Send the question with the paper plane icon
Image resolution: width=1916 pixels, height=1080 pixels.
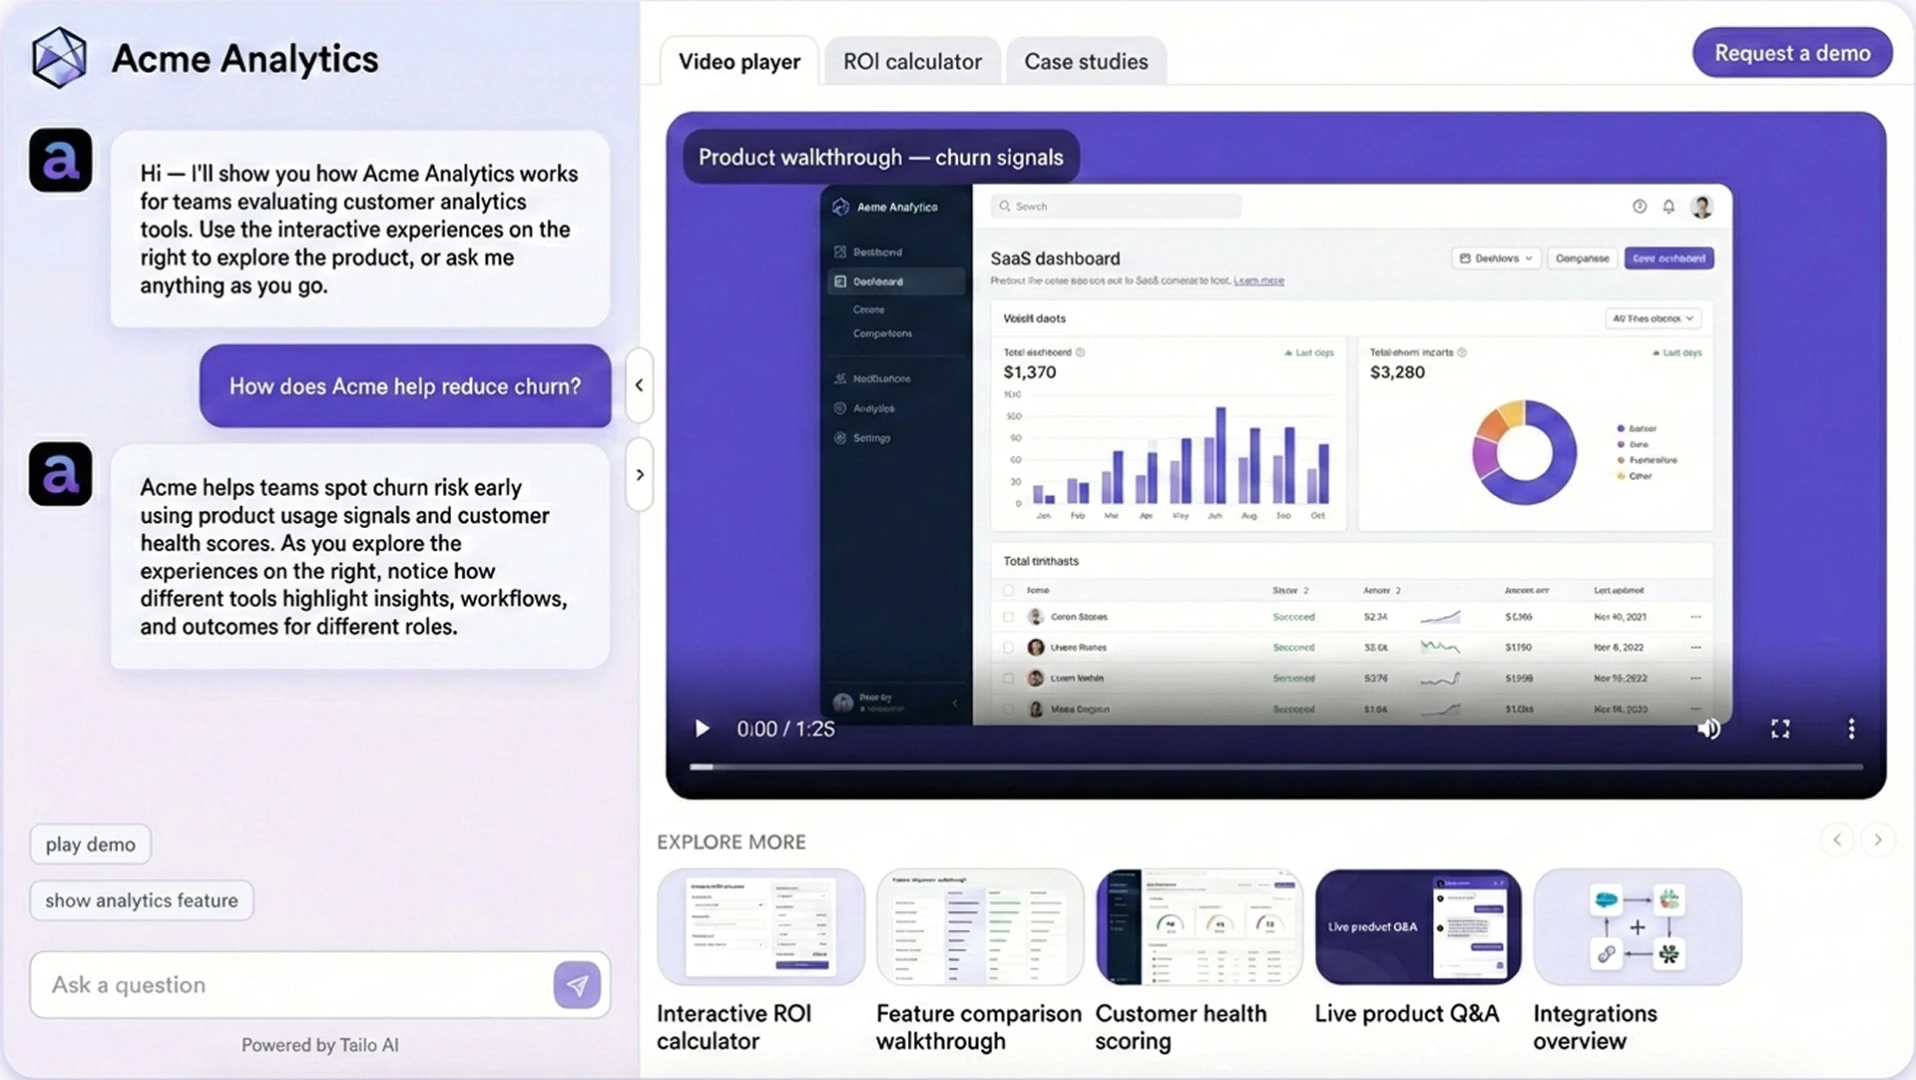point(577,985)
